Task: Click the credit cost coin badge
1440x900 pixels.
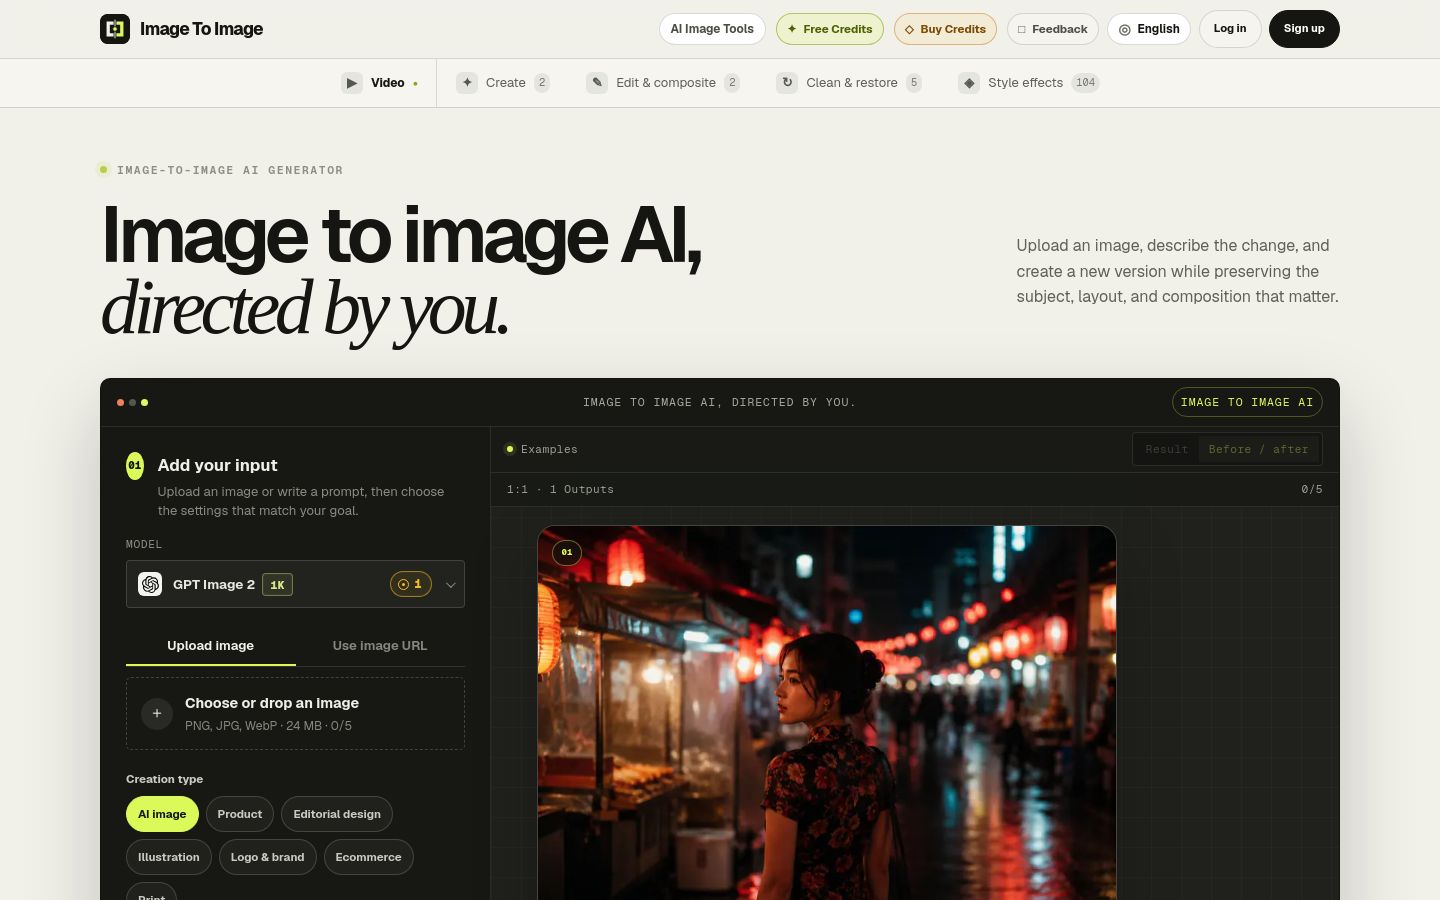Action: point(410,584)
